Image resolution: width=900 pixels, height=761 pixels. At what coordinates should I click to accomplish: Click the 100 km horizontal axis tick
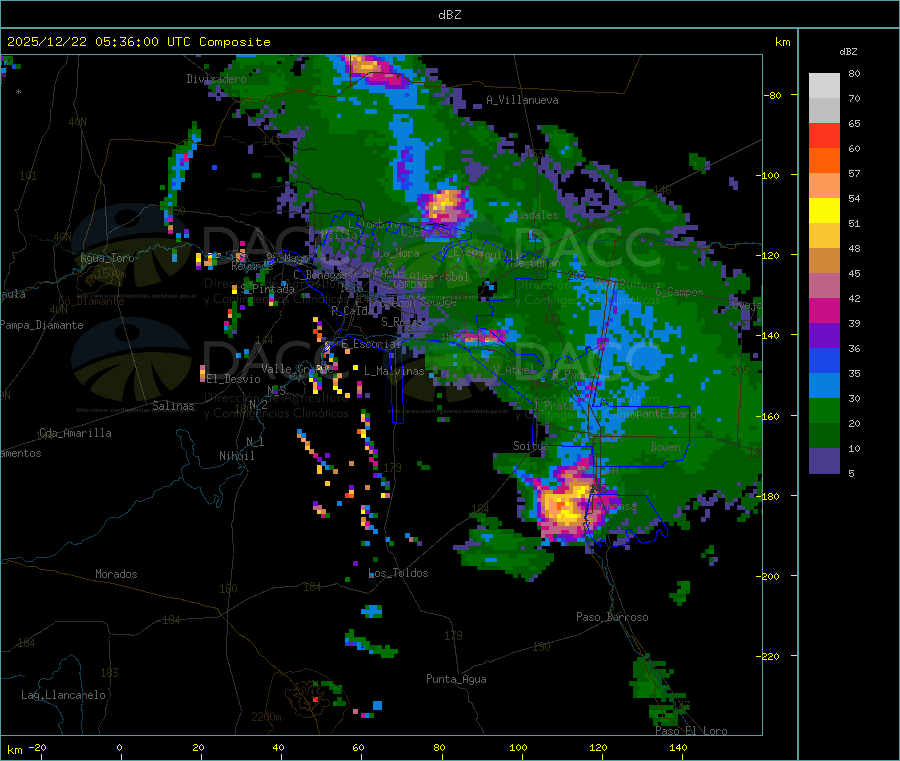(518, 747)
